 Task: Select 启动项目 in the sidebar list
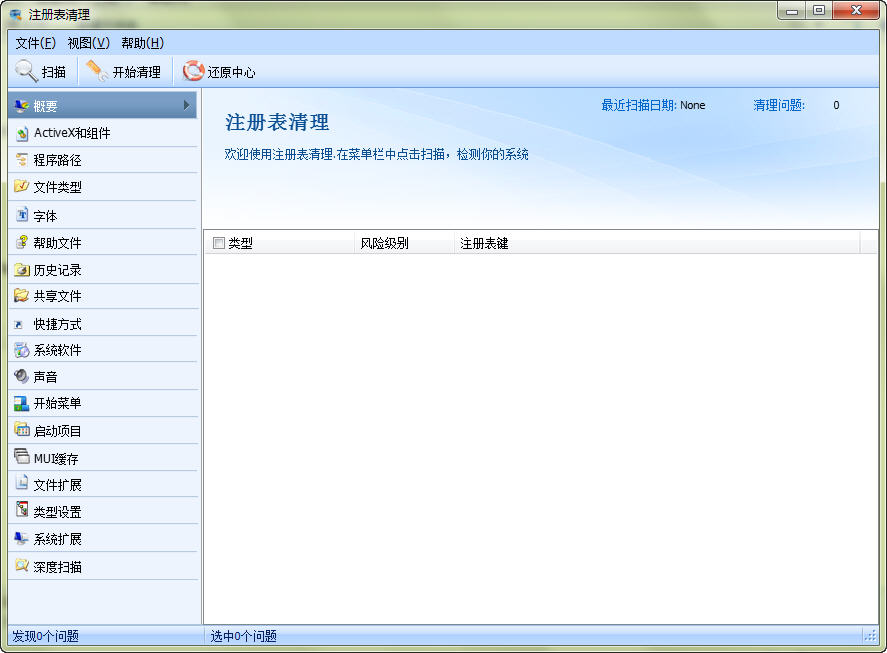[57, 431]
